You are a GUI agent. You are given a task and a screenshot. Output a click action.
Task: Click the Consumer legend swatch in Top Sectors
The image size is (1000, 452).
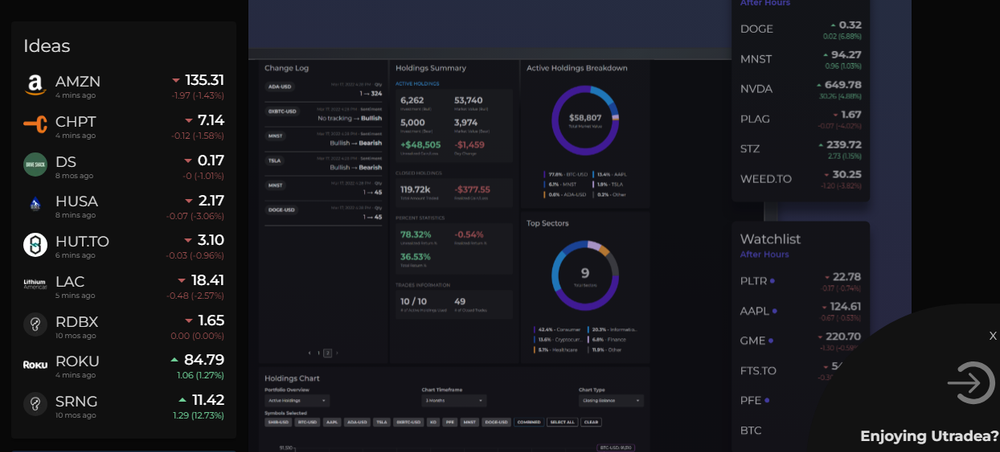pos(535,330)
